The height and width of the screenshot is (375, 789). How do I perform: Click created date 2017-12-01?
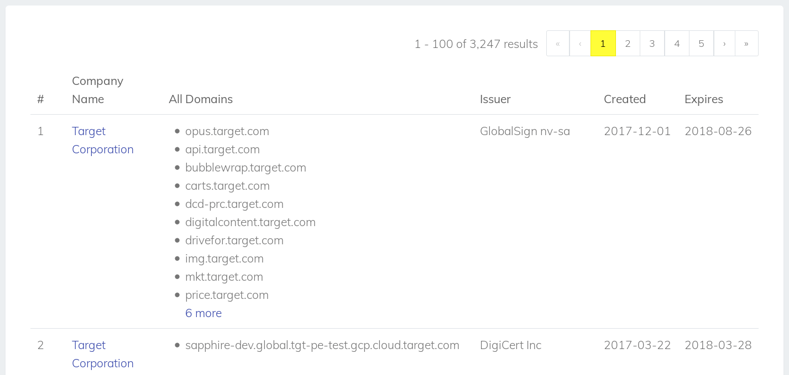(x=637, y=131)
